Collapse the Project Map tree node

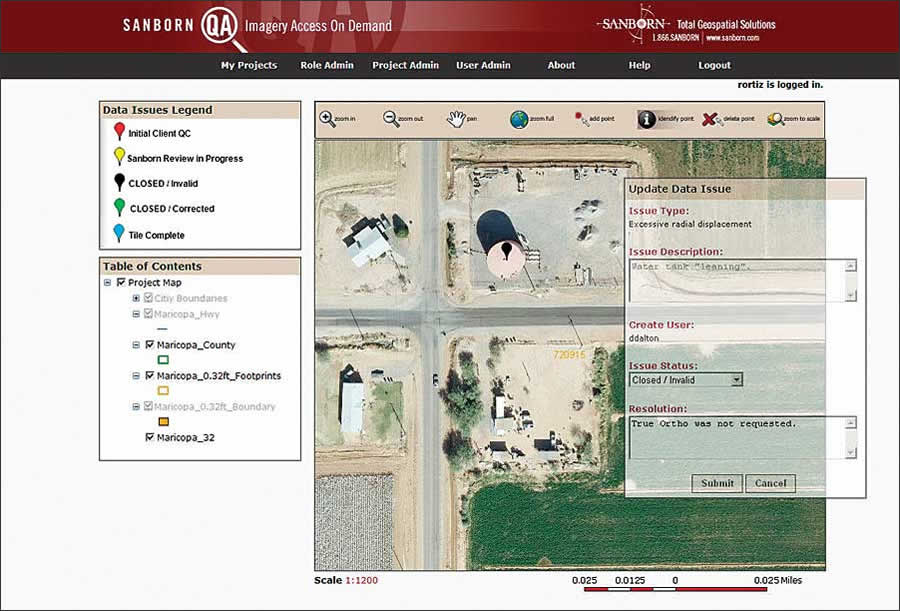pos(107,283)
